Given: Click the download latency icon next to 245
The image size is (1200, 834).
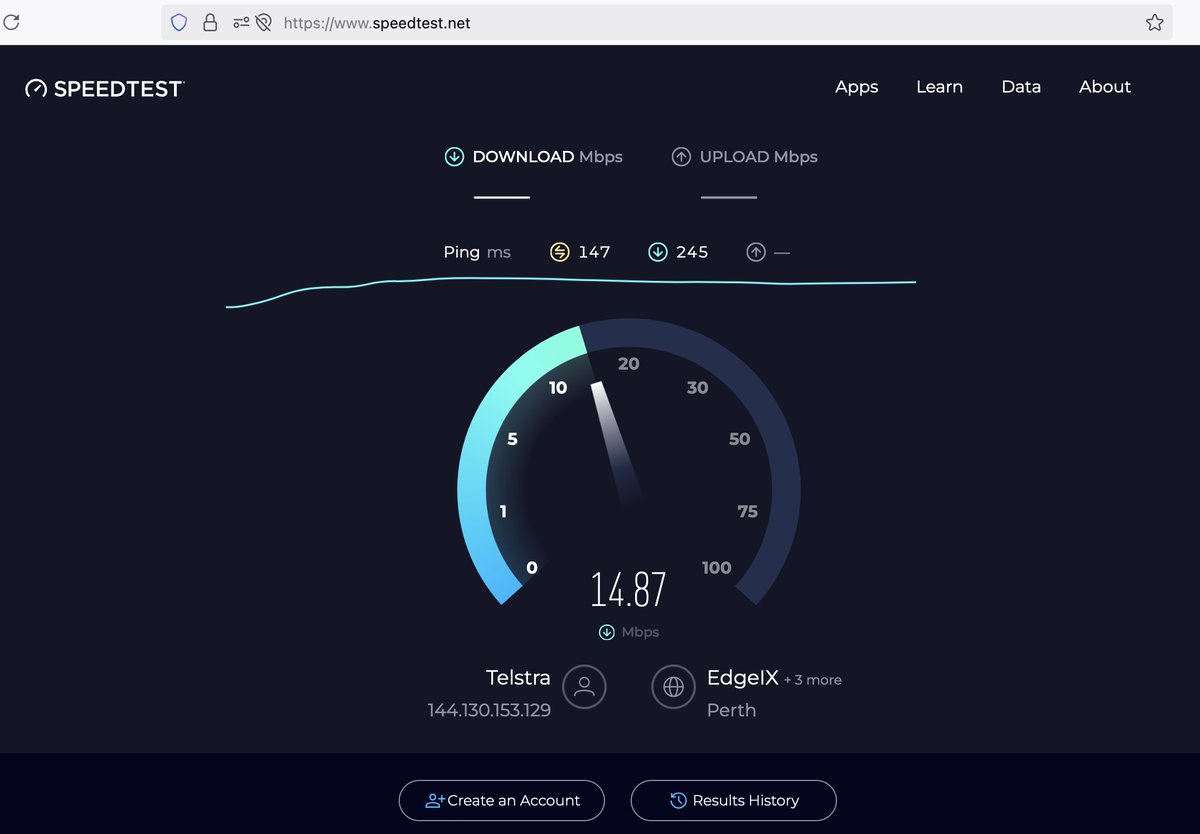Looking at the screenshot, I should 657,252.
